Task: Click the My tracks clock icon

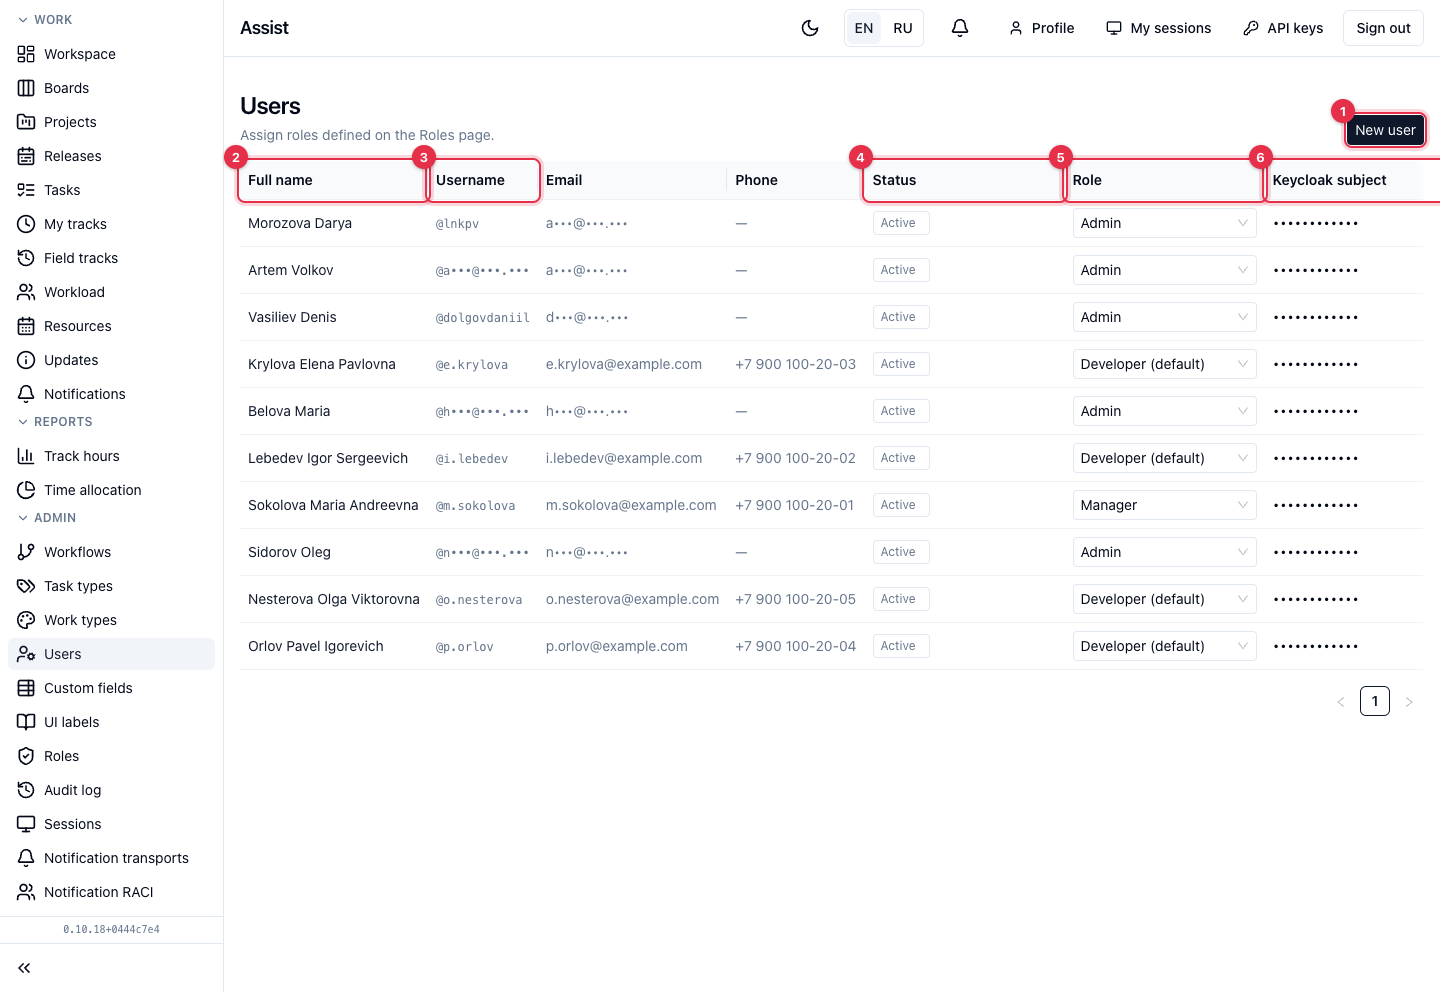Action: (x=26, y=224)
